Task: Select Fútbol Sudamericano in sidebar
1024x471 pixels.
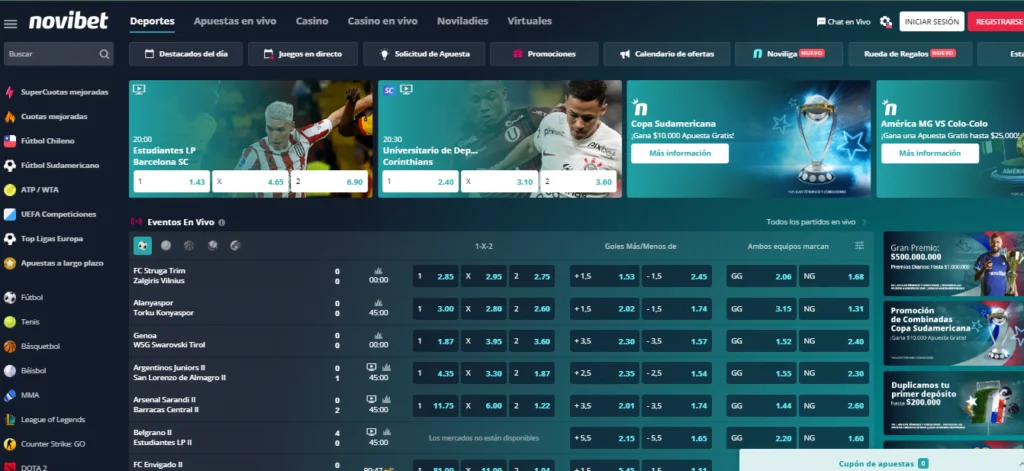Action: click(52, 166)
